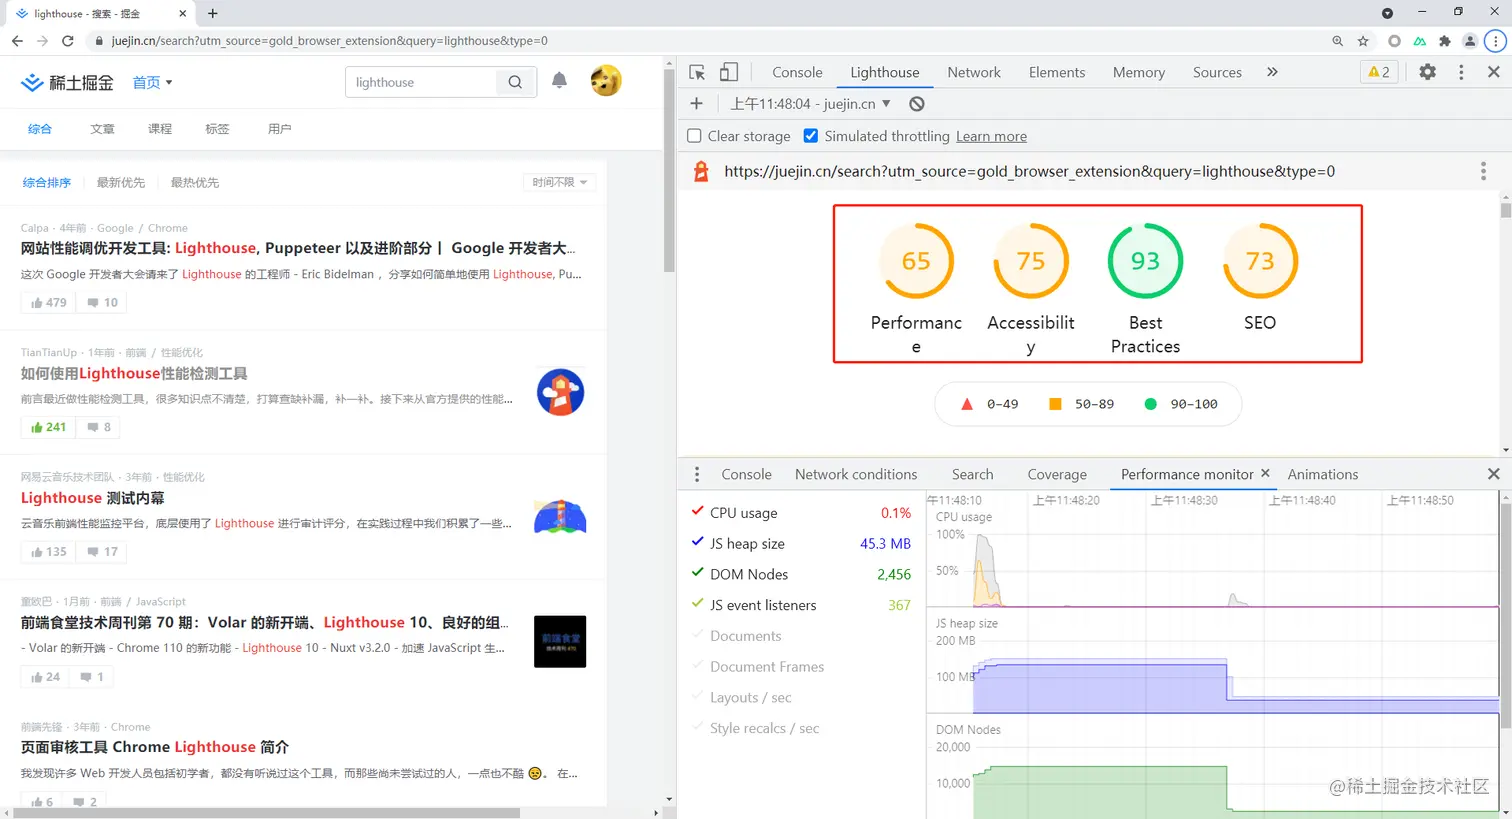
Task: Close the DevTools panel
Action: (1493, 72)
